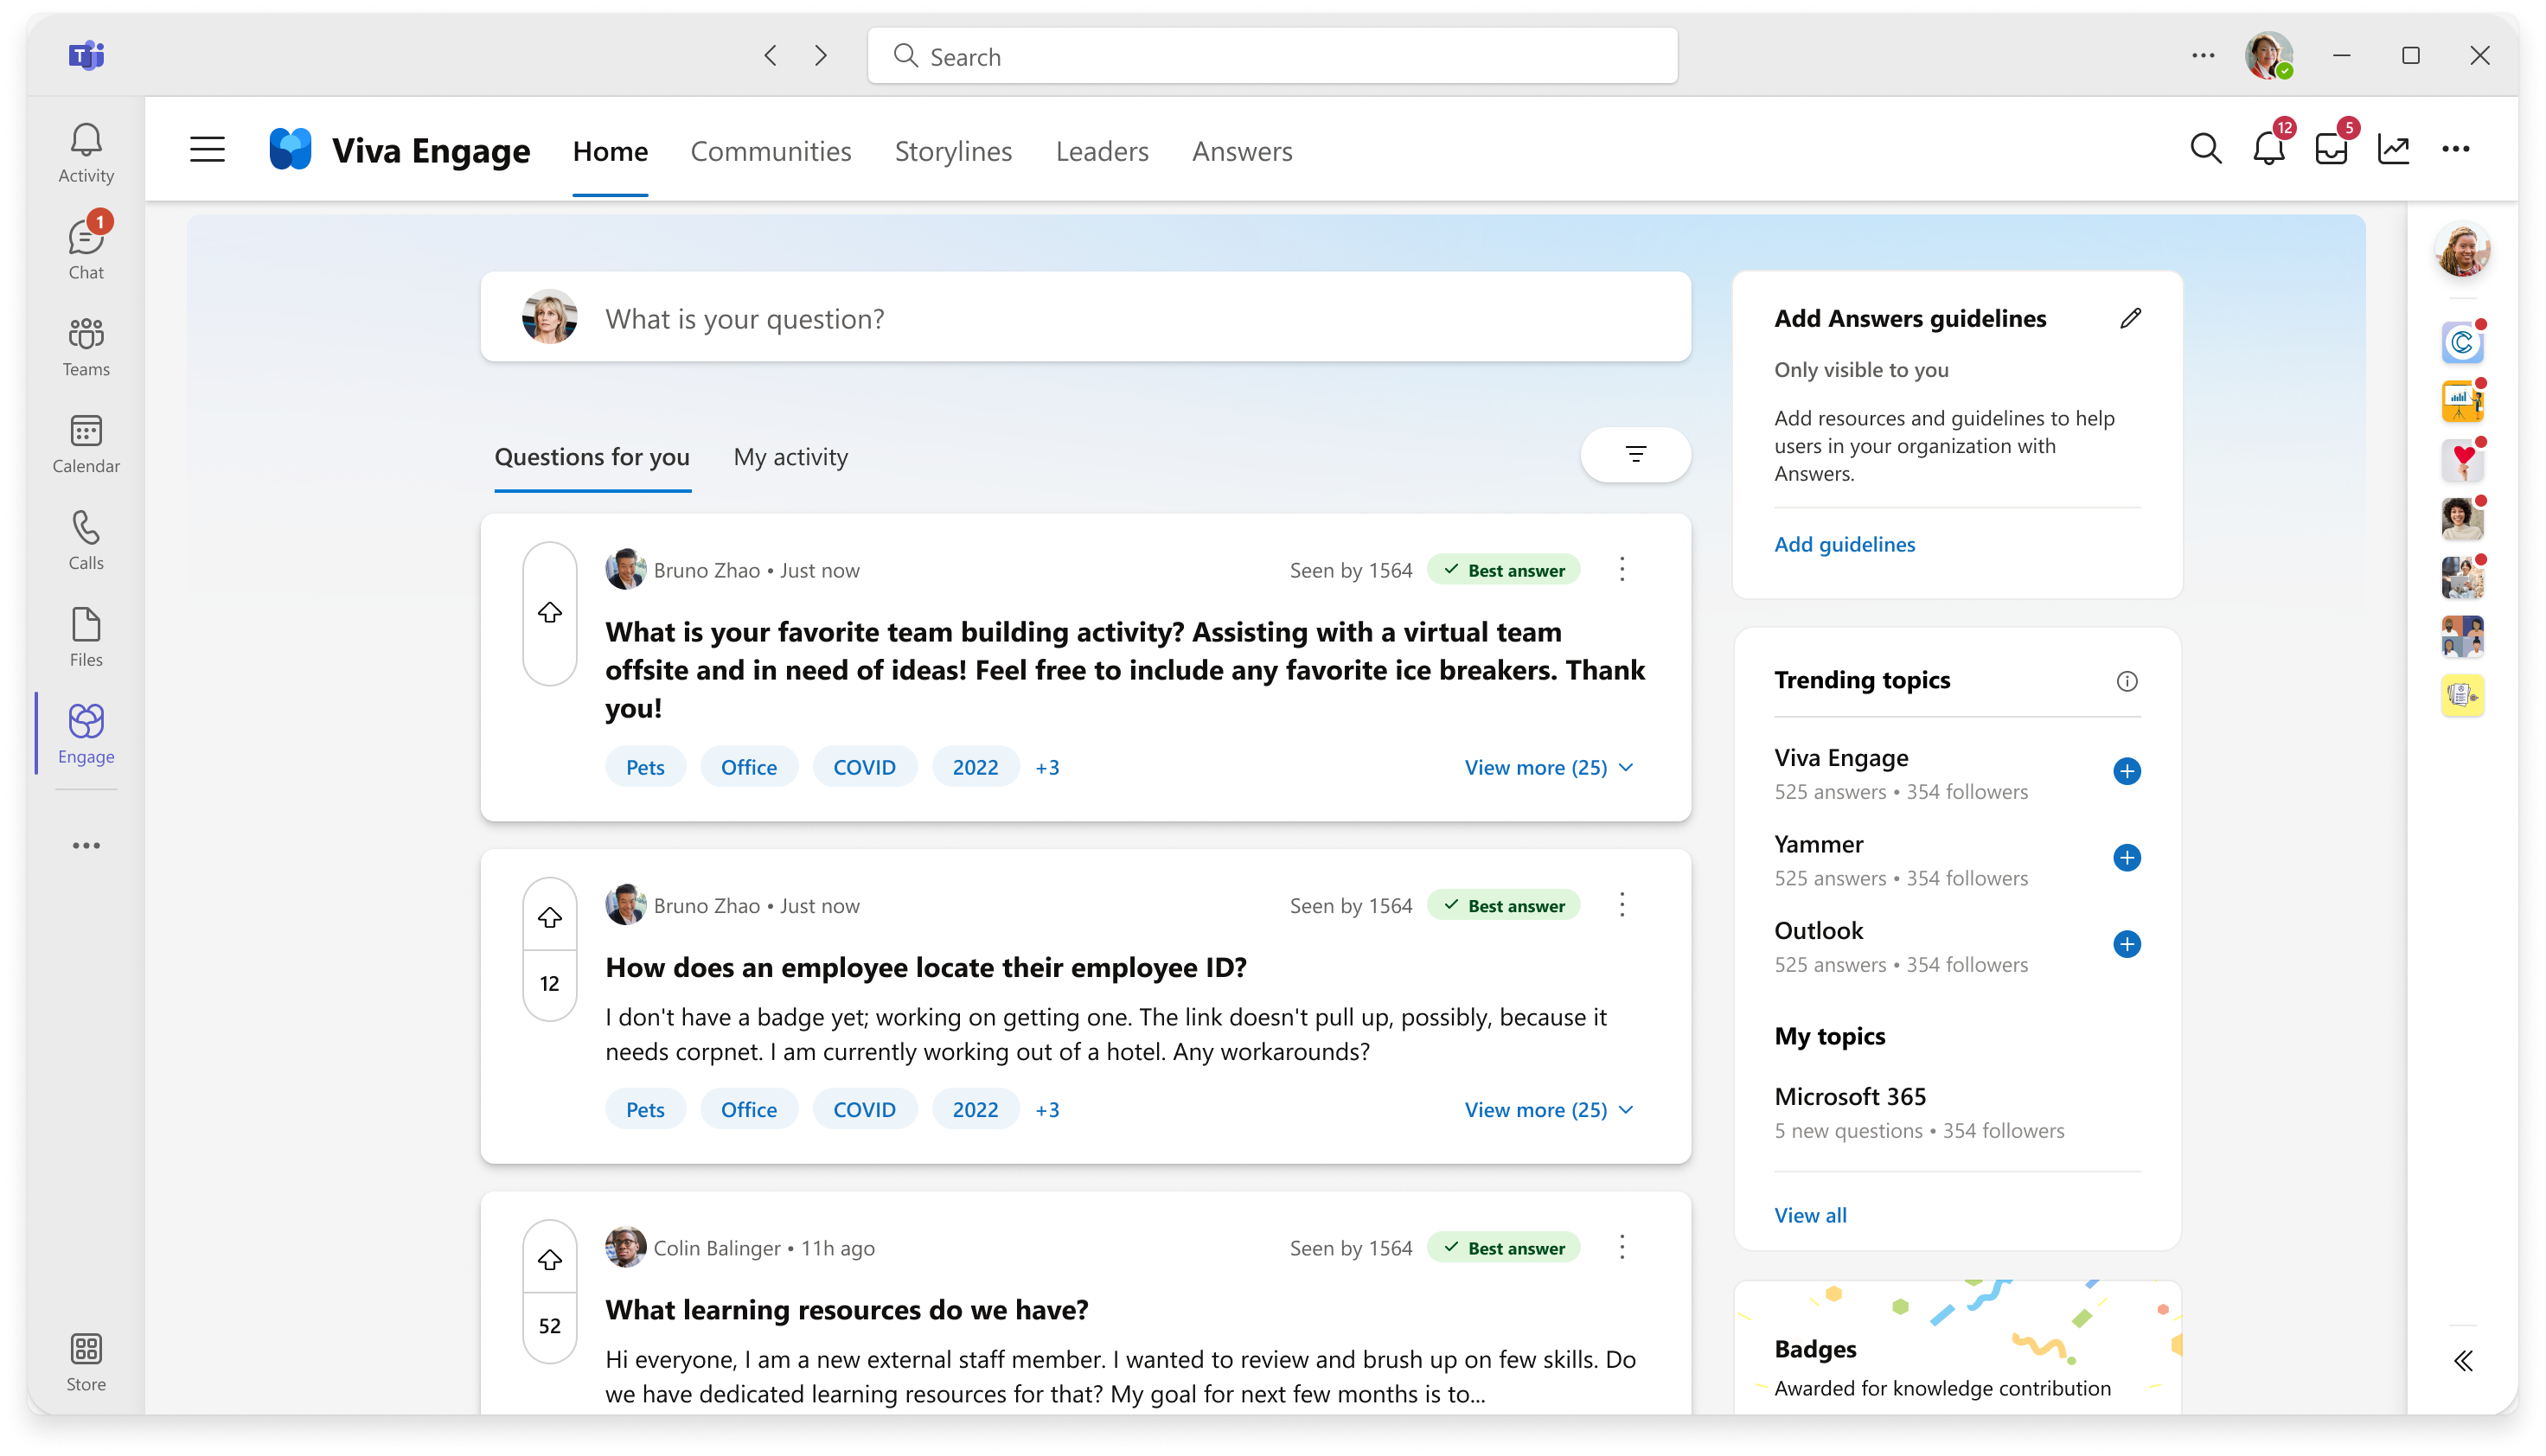Follow the Outlook trending topic
Image resolution: width=2546 pixels, height=1456 pixels.
coord(2127,944)
